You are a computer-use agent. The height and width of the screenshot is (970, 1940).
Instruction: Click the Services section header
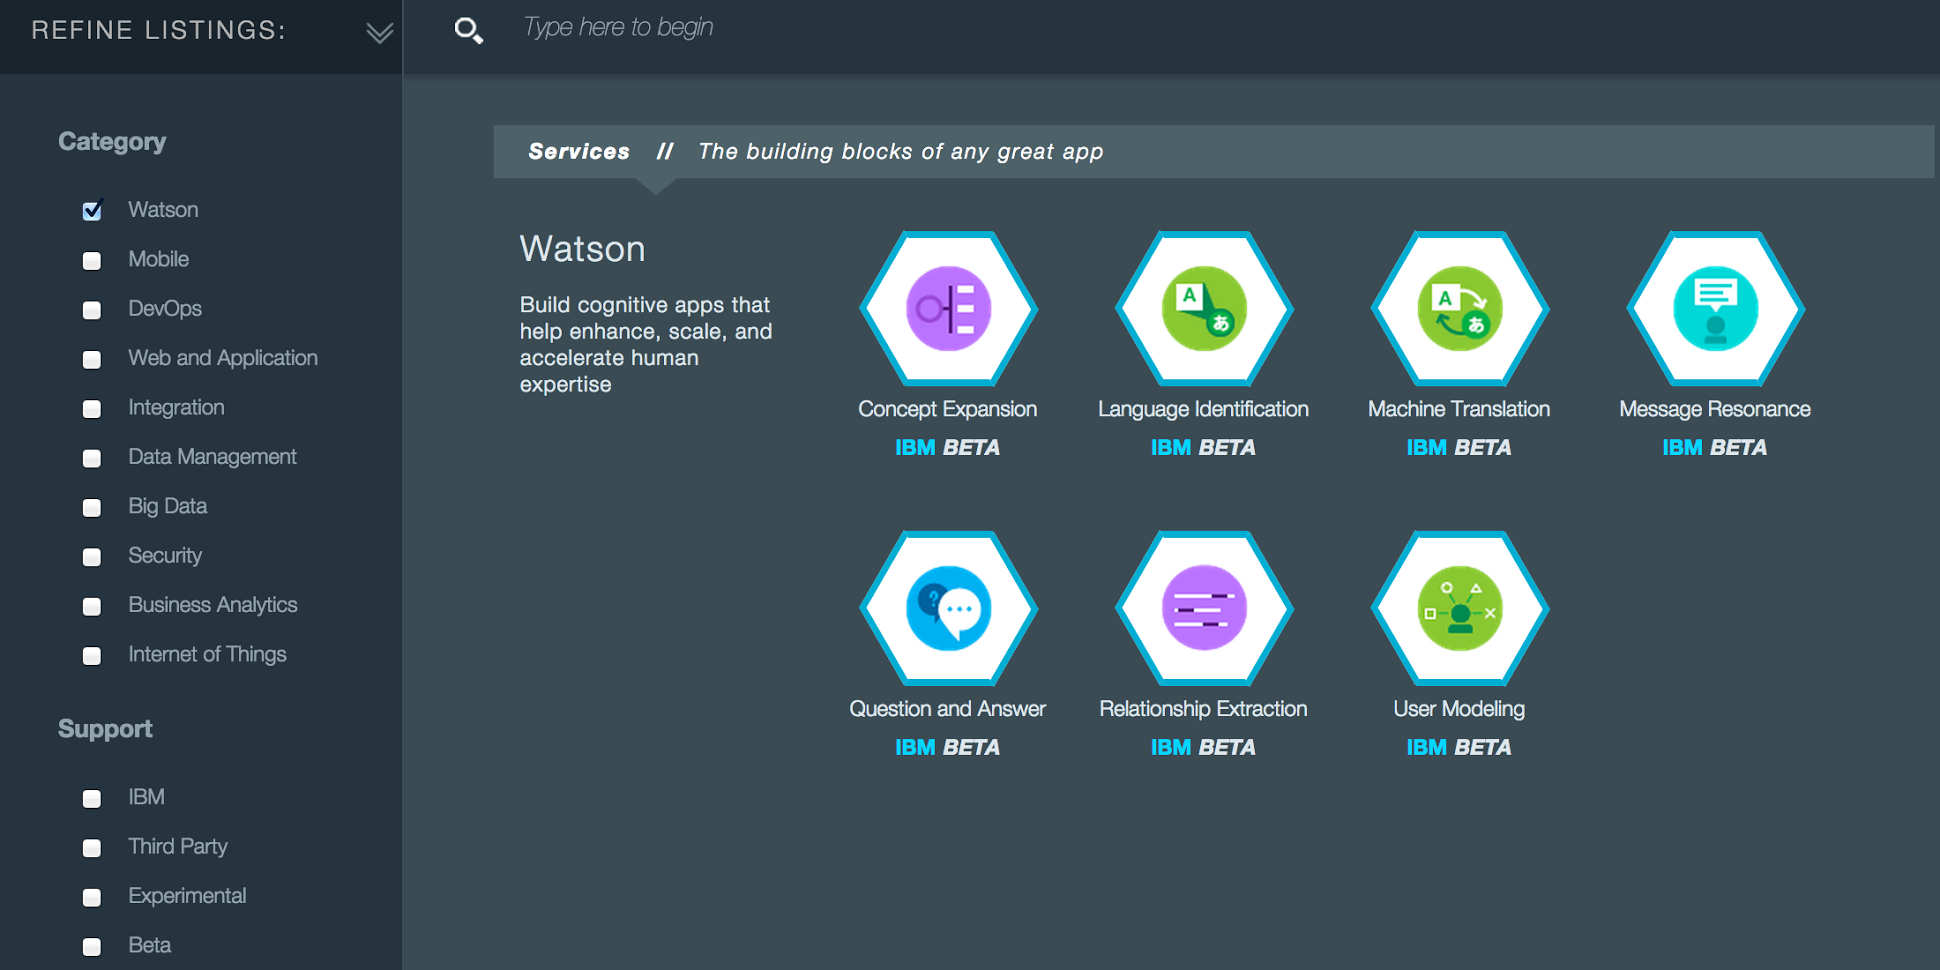coord(1214,152)
